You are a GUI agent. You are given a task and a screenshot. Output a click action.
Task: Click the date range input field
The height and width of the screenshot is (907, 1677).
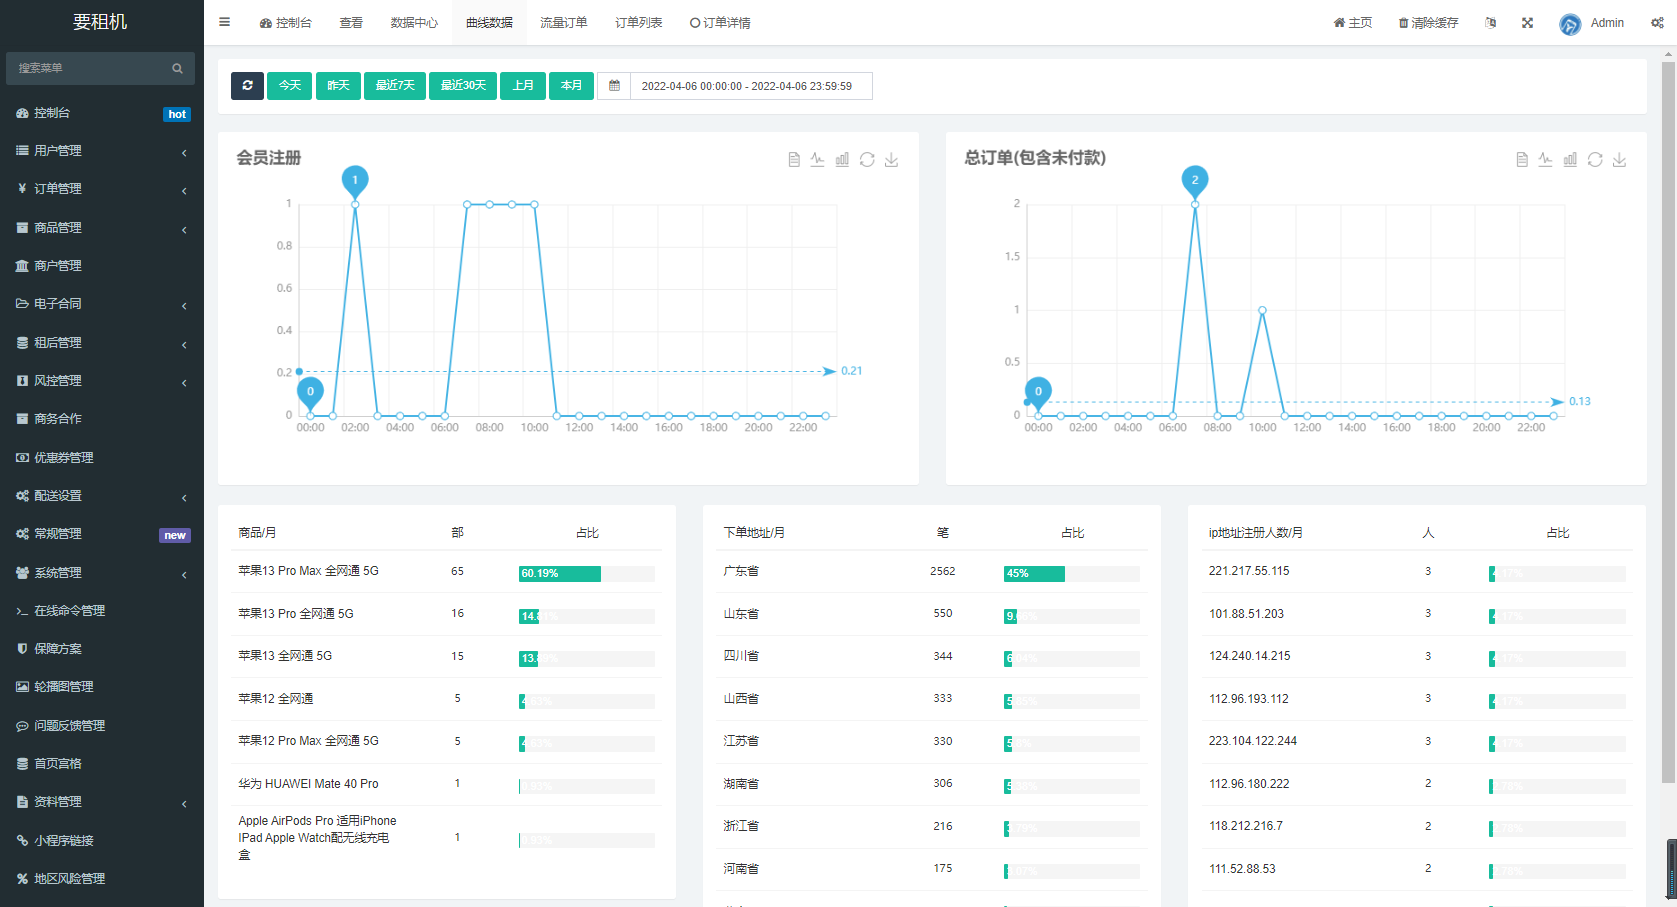click(751, 86)
